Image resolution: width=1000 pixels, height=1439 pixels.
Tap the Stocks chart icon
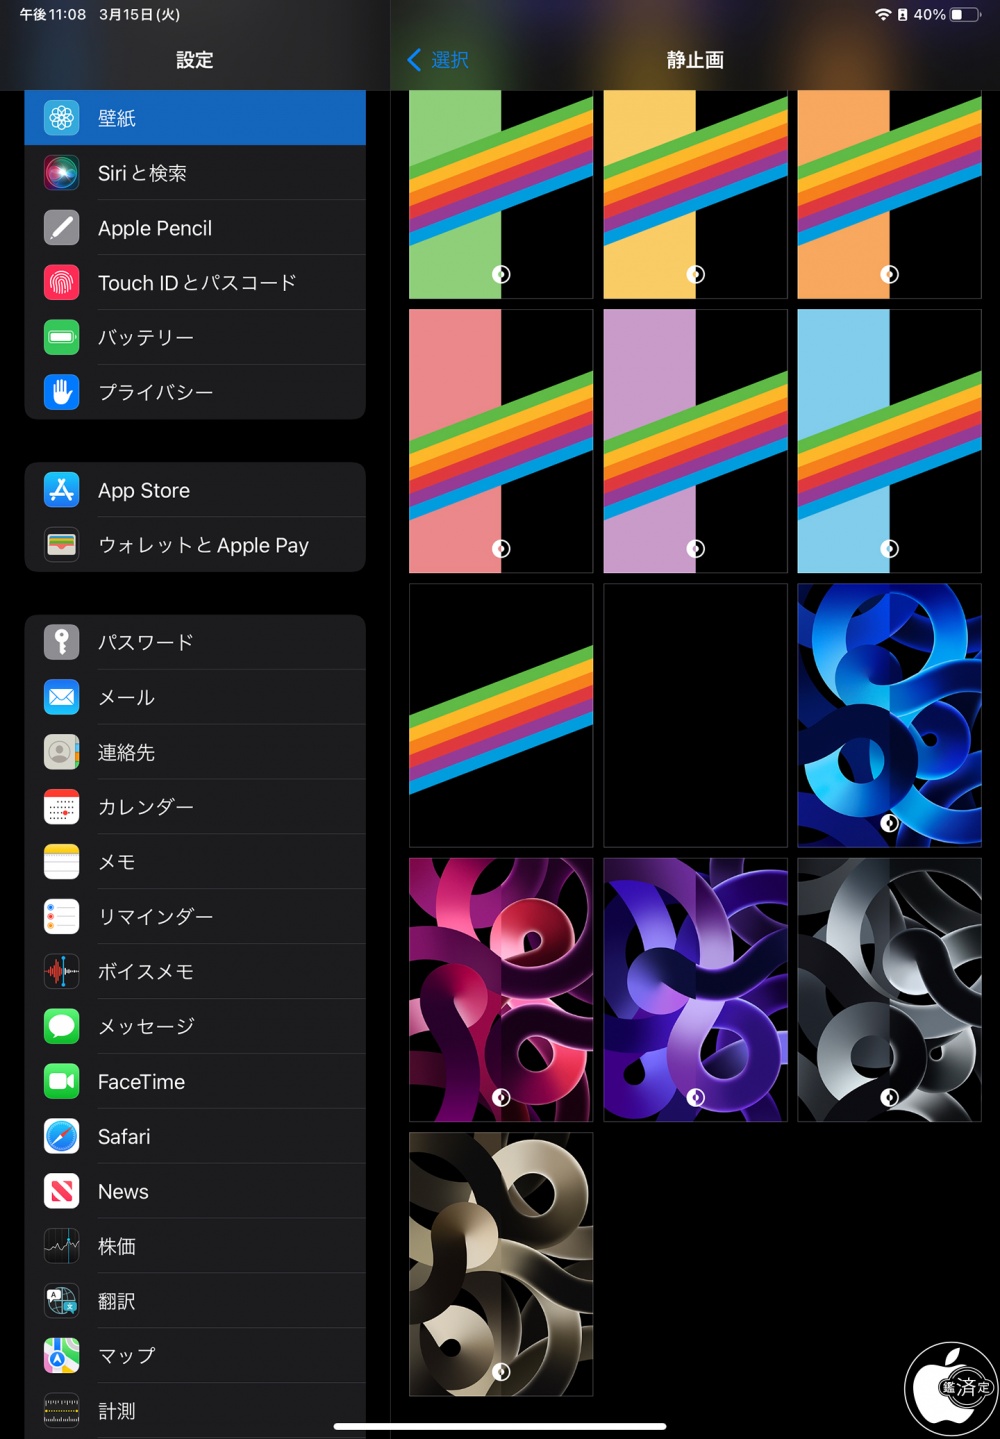[61, 1246]
